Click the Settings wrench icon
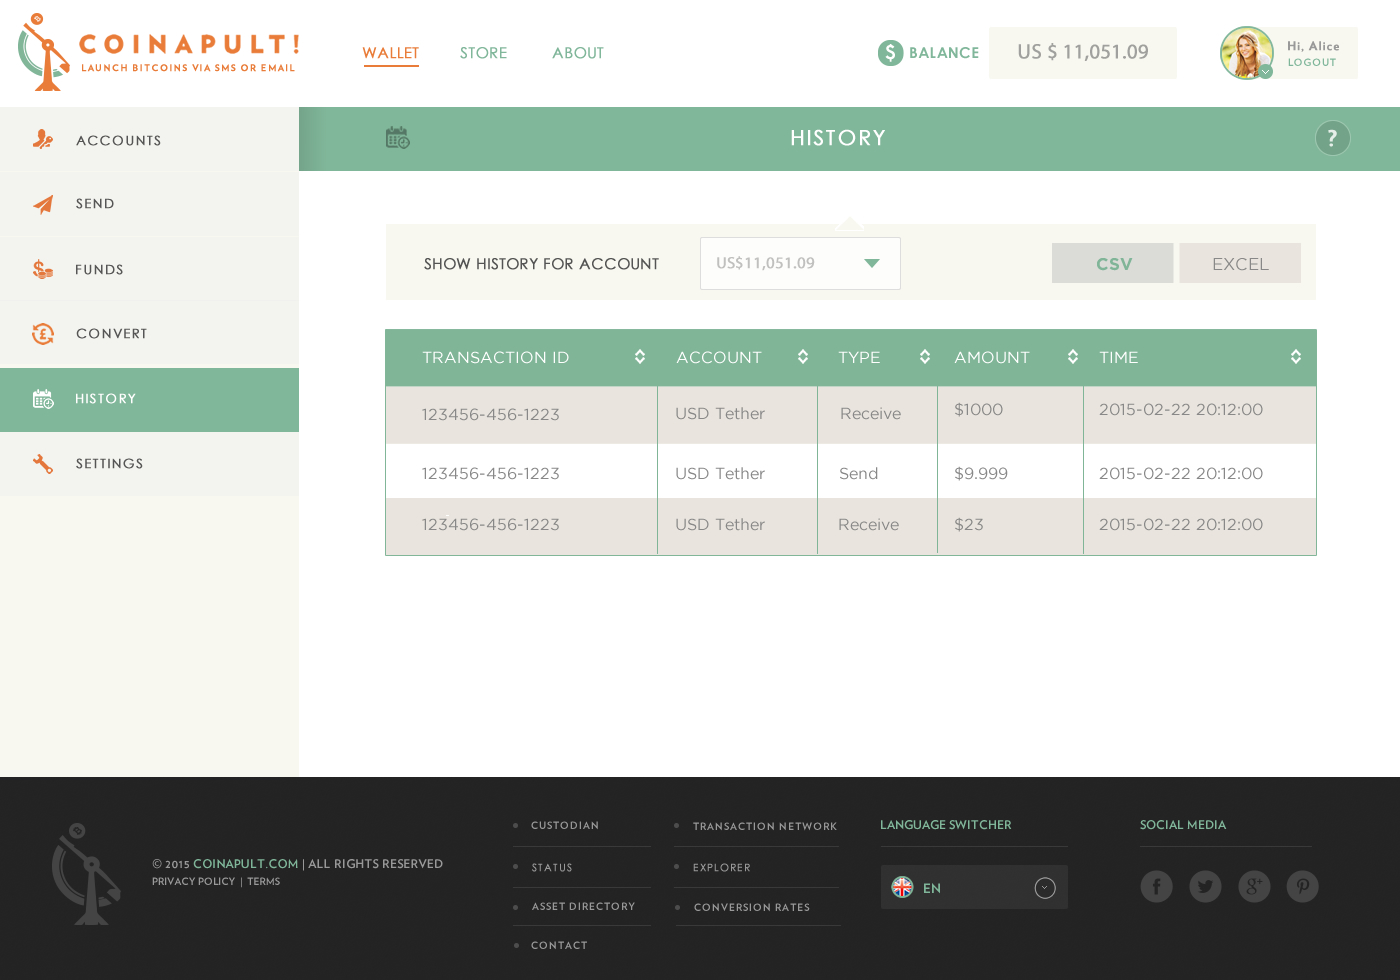Screen dimensions: 1400x980 click(43, 464)
